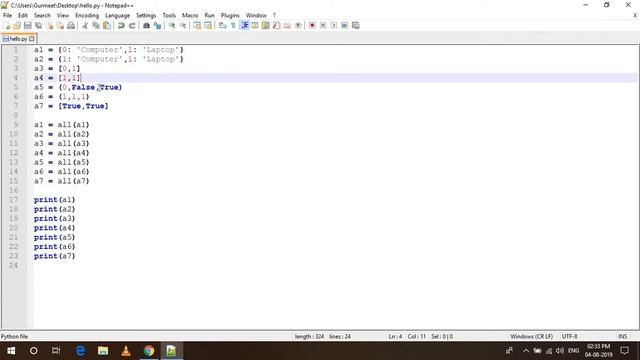Open the Tools menu

point(169,15)
